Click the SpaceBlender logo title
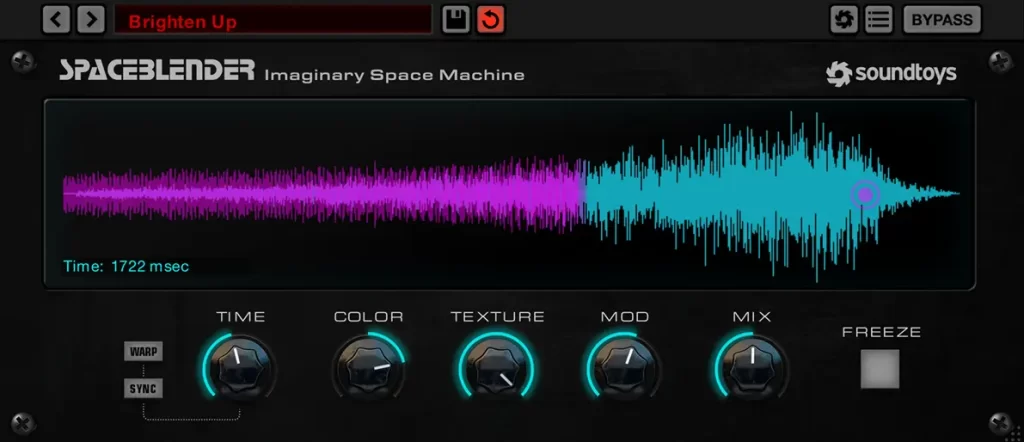 [156, 72]
